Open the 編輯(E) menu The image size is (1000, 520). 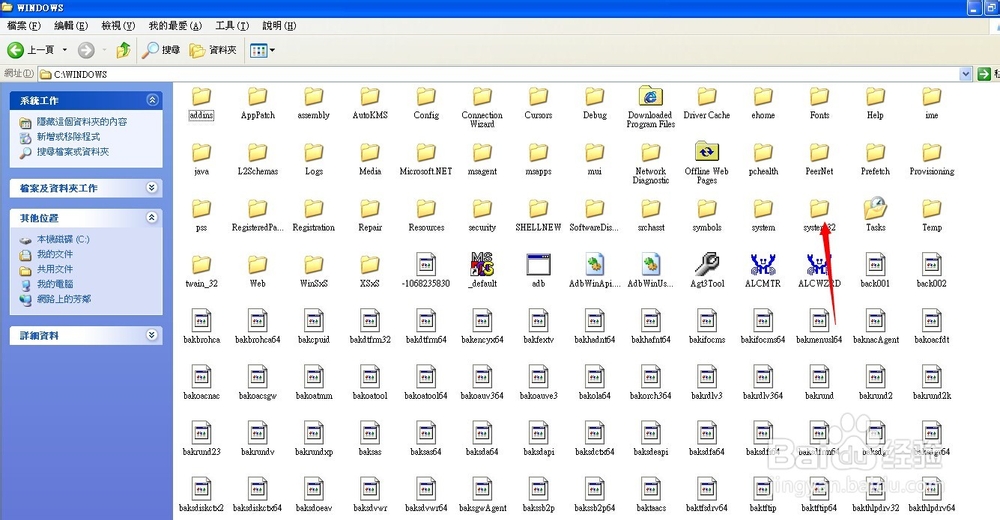click(71, 26)
